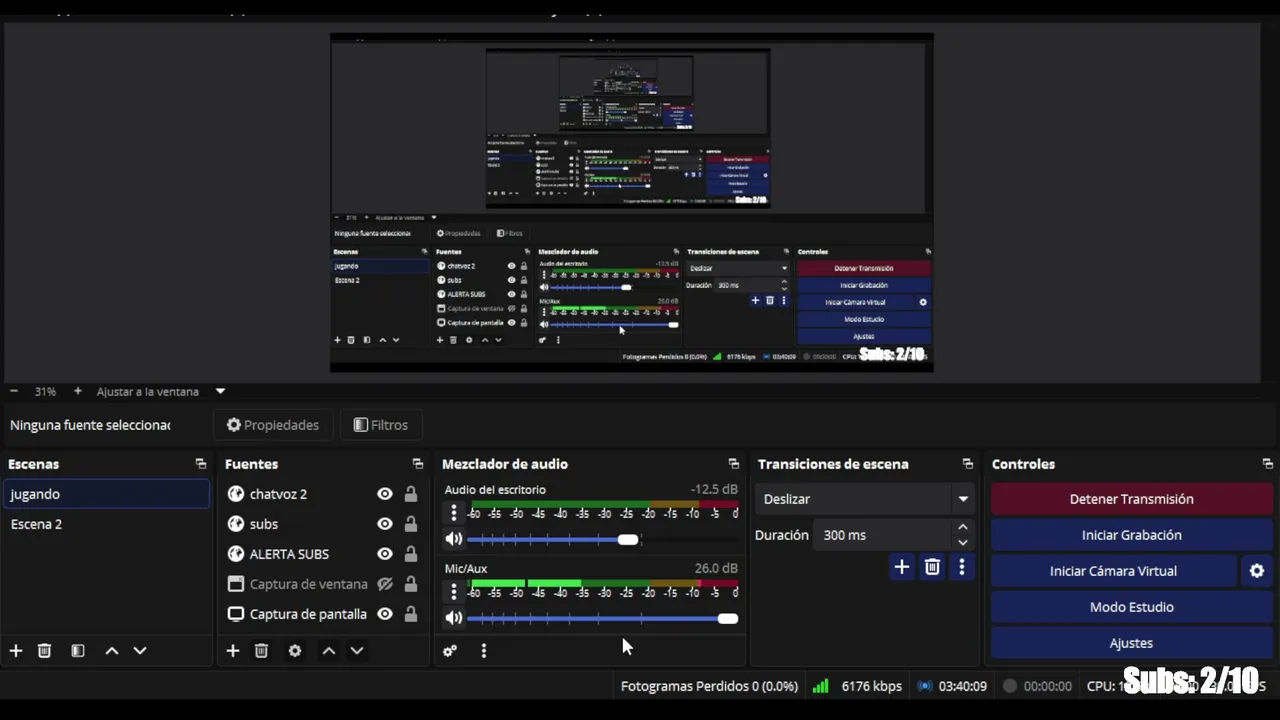The width and height of the screenshot is (1280, 720).
Task: Remove selected source trash icon in Fuentes
Action: tap(261, 651)
